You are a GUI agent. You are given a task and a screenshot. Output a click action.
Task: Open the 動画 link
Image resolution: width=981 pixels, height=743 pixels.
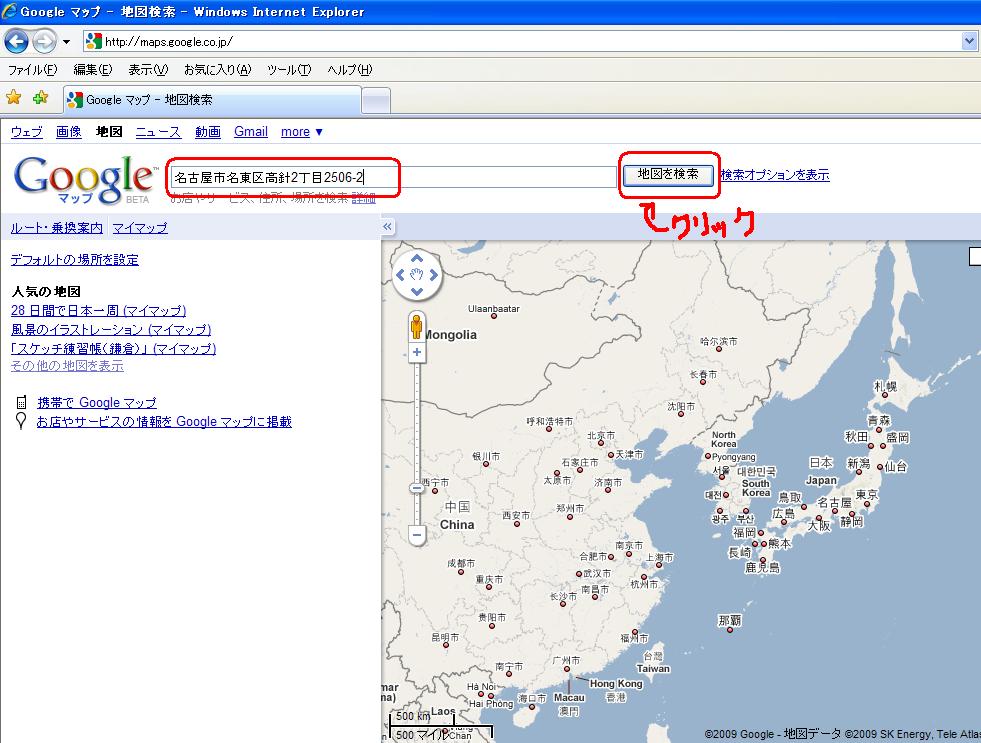point(207,132)
